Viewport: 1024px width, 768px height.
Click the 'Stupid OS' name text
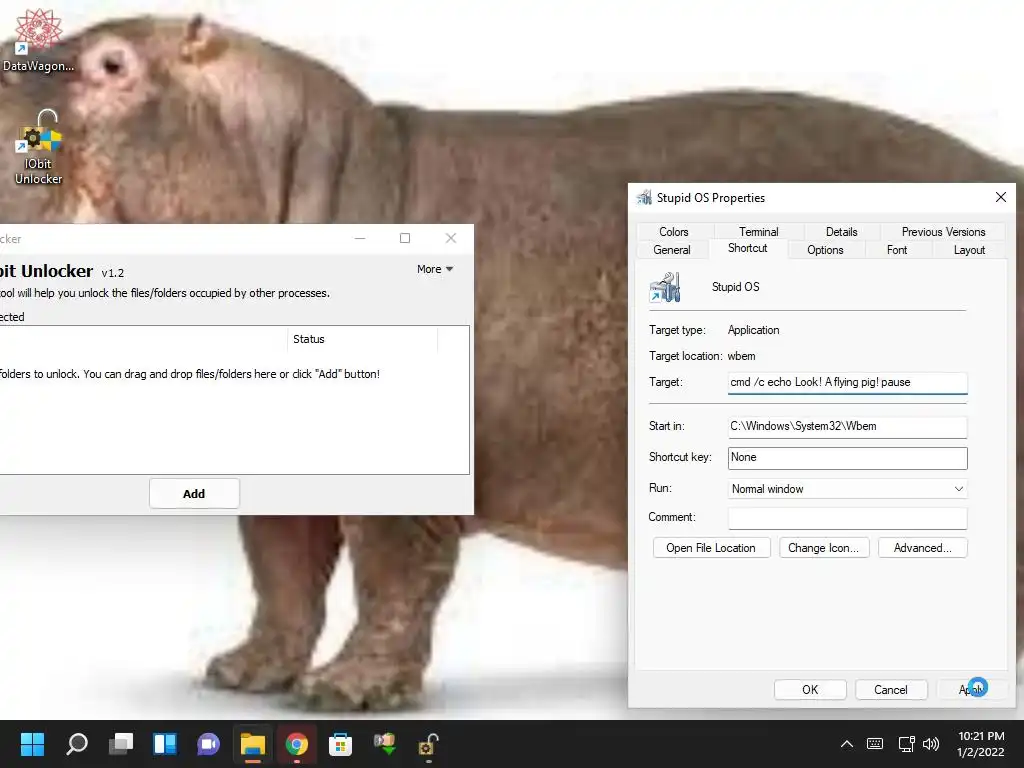coord(735,287)
